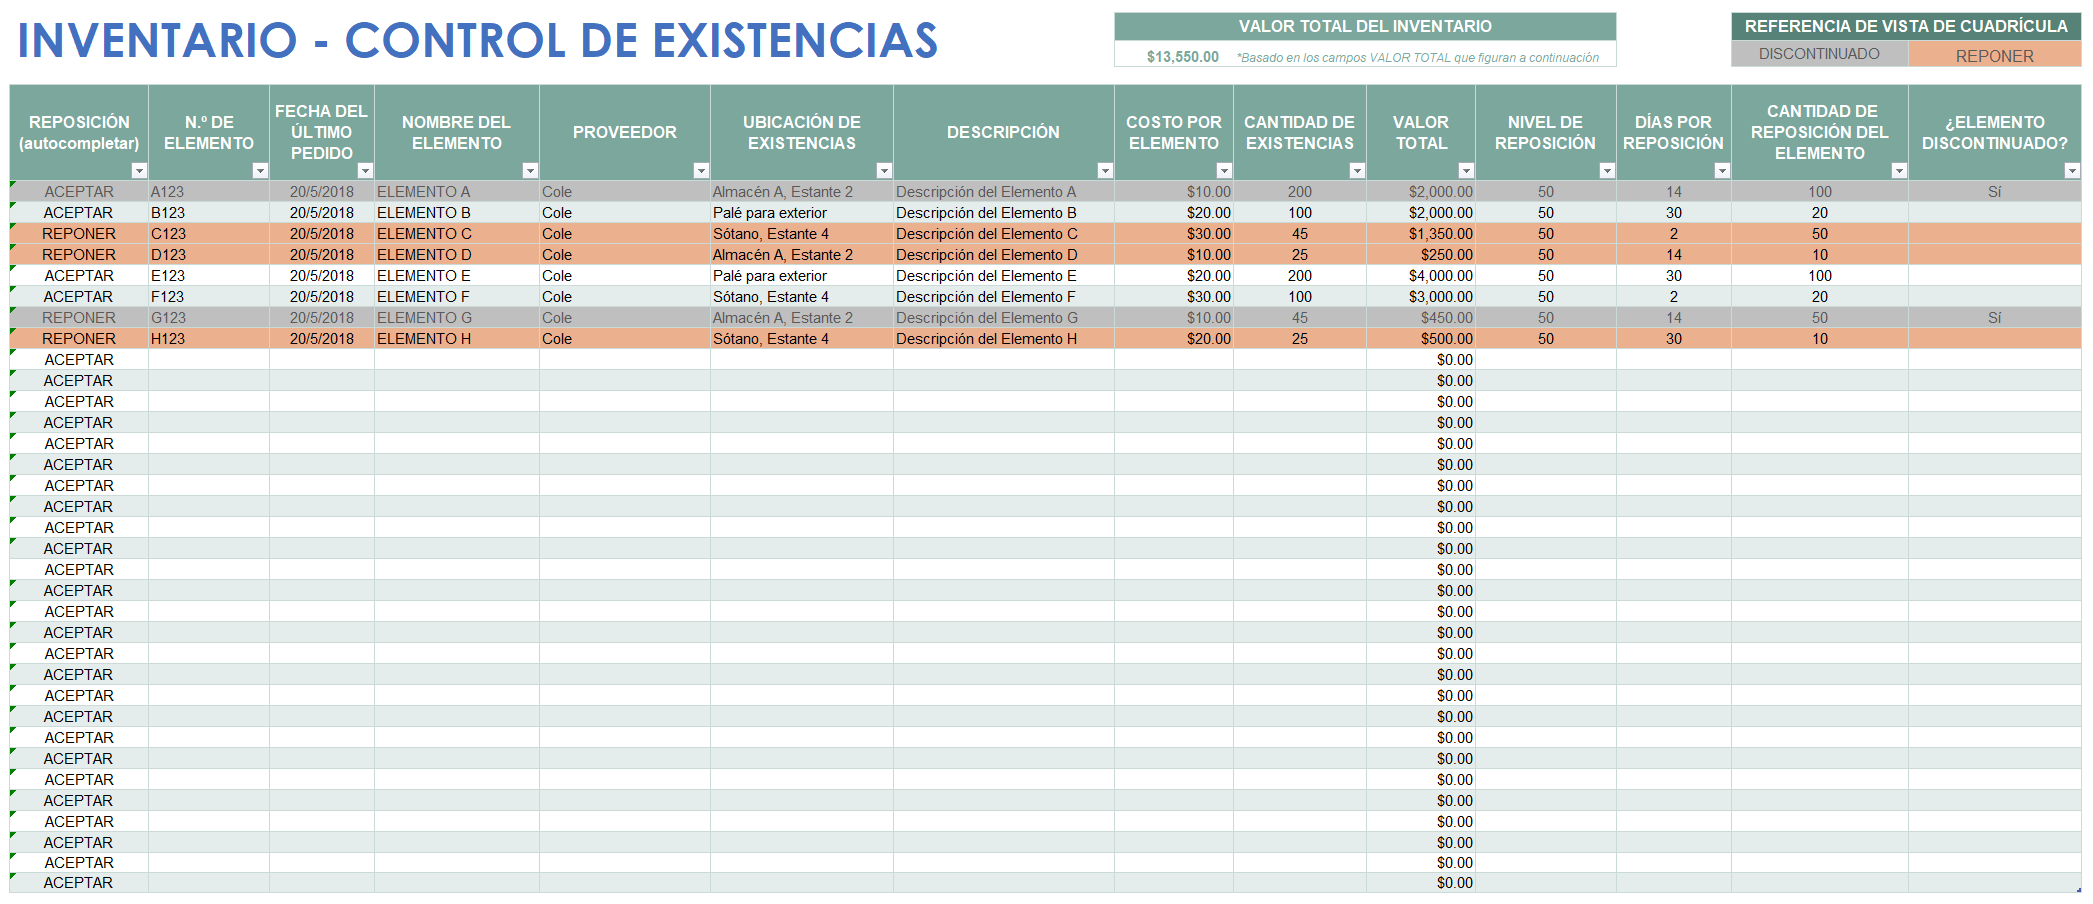
Task: Select the REPONER orange legend swatch
Action: (x=1994, y=55)
